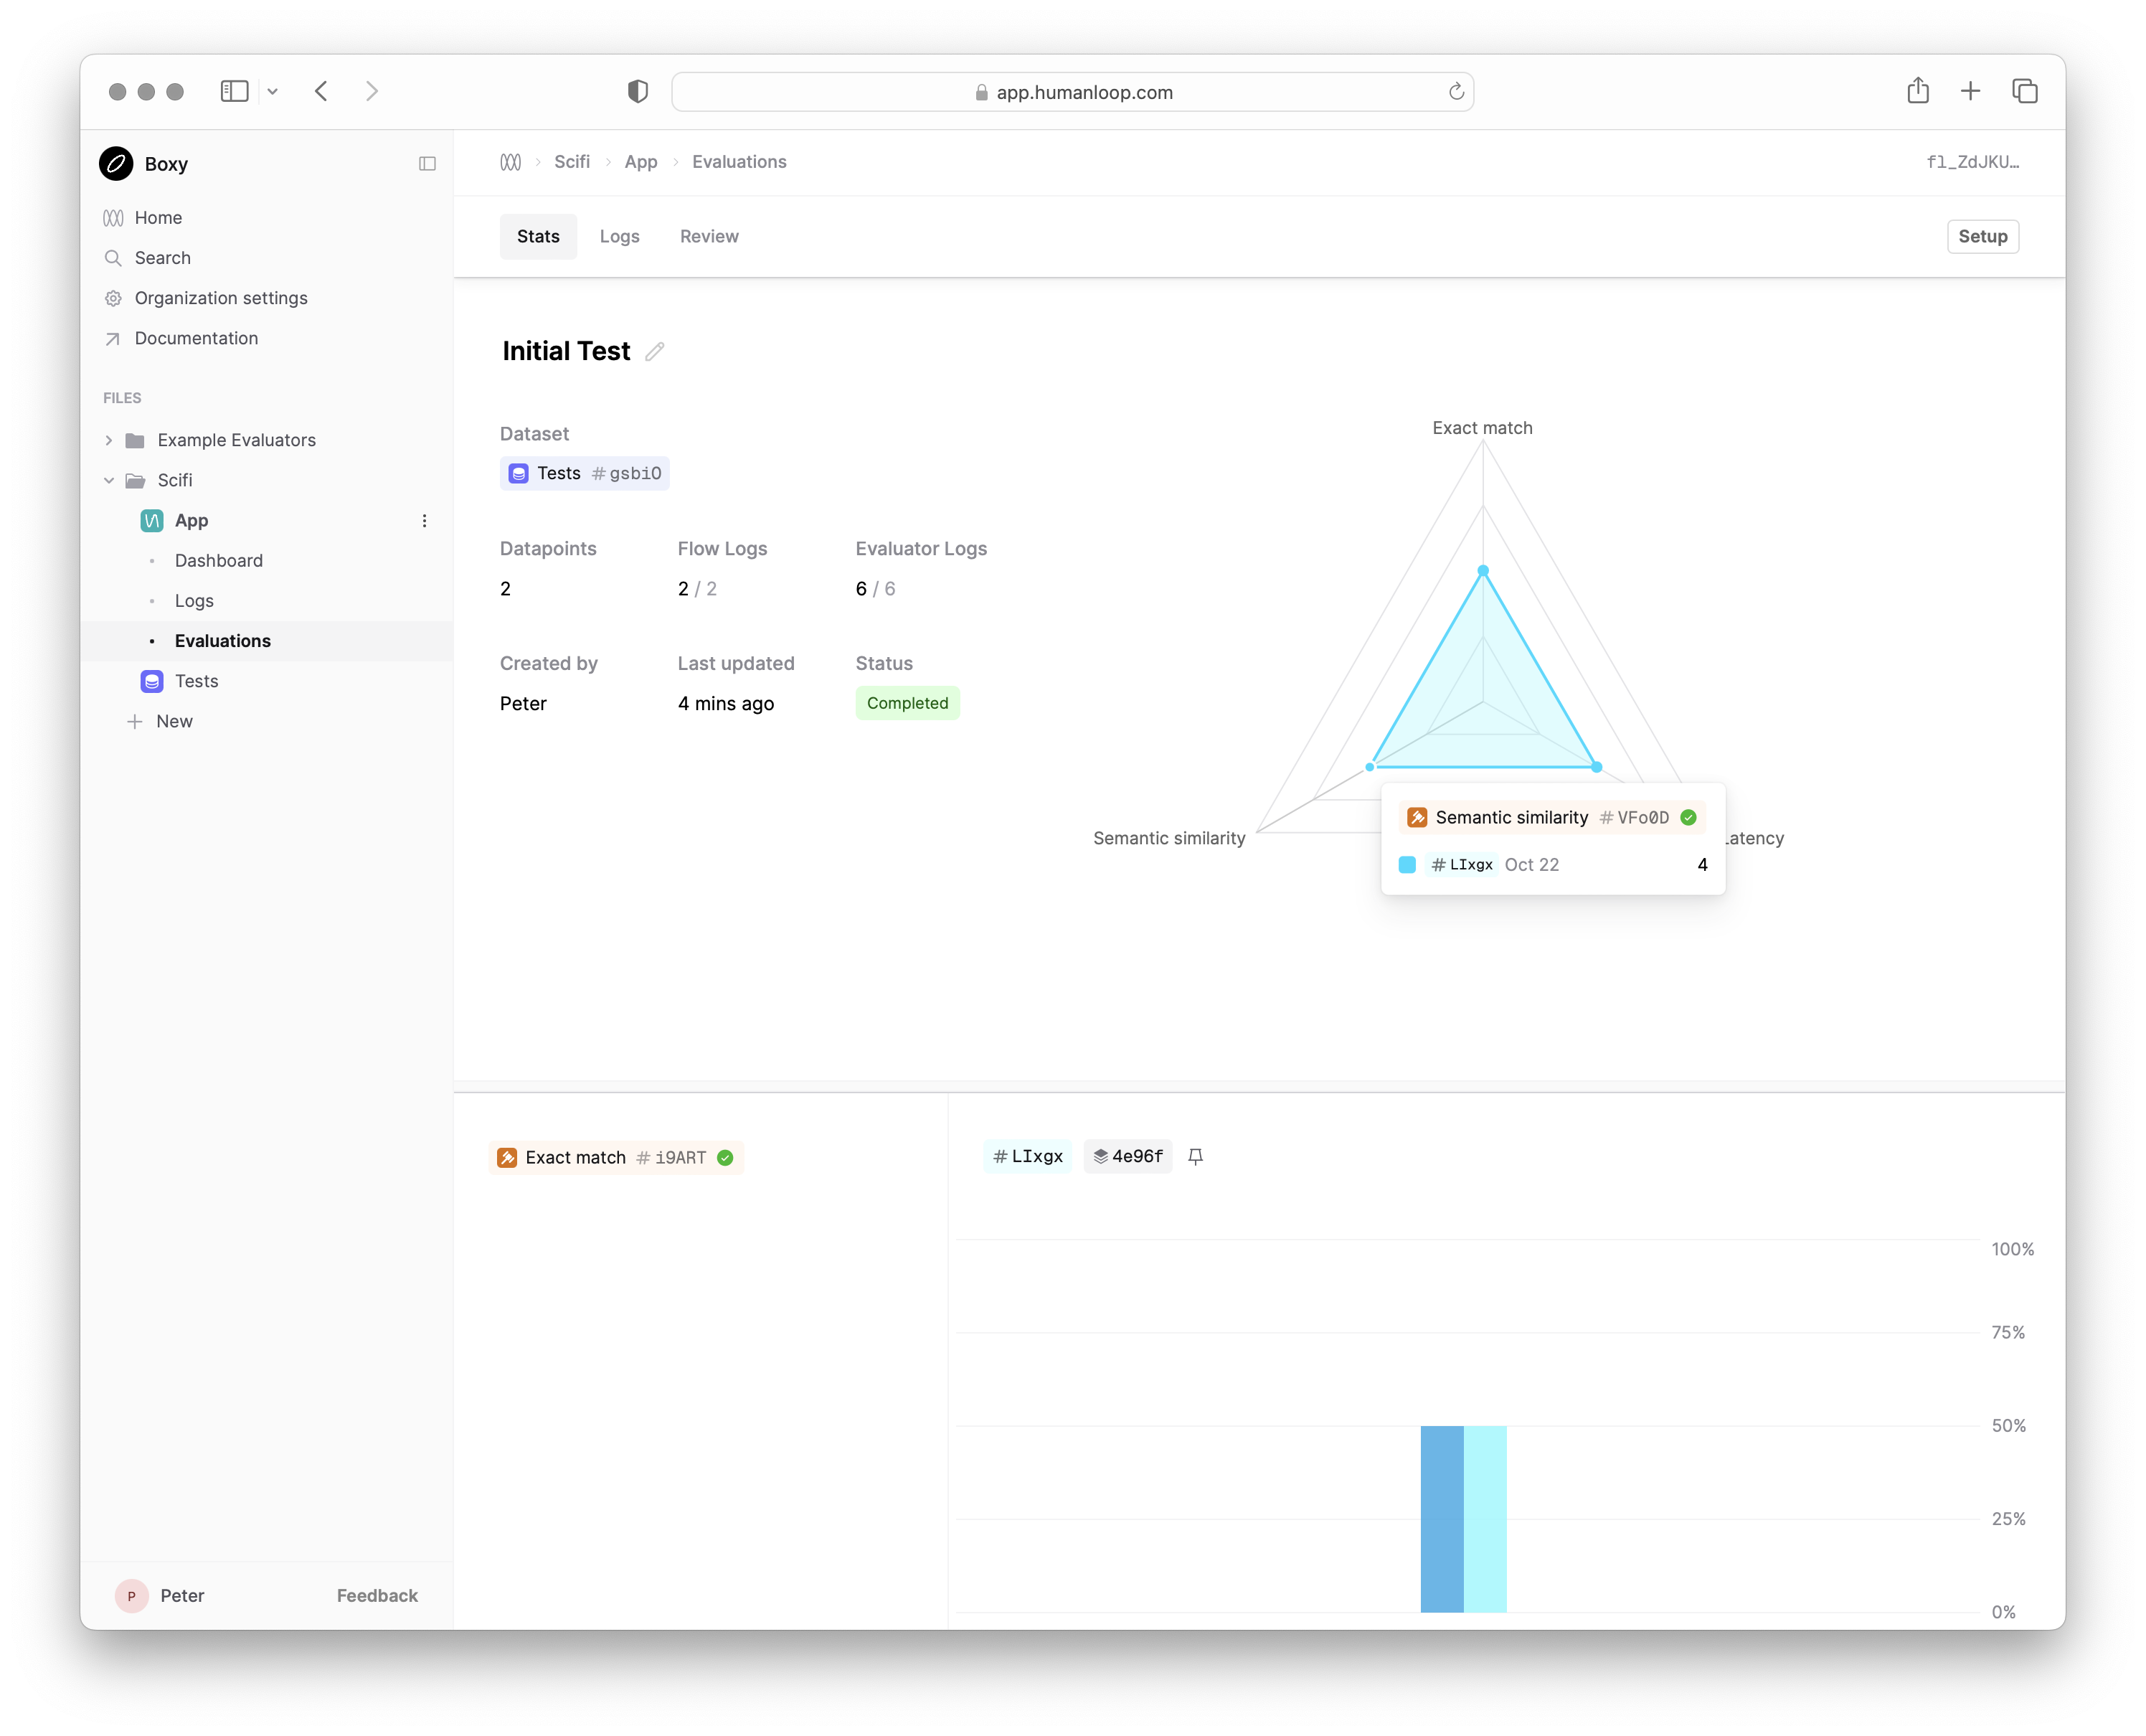Switch to the Logs tab
Screen dimensions: 2146x1736
(619, 236)
